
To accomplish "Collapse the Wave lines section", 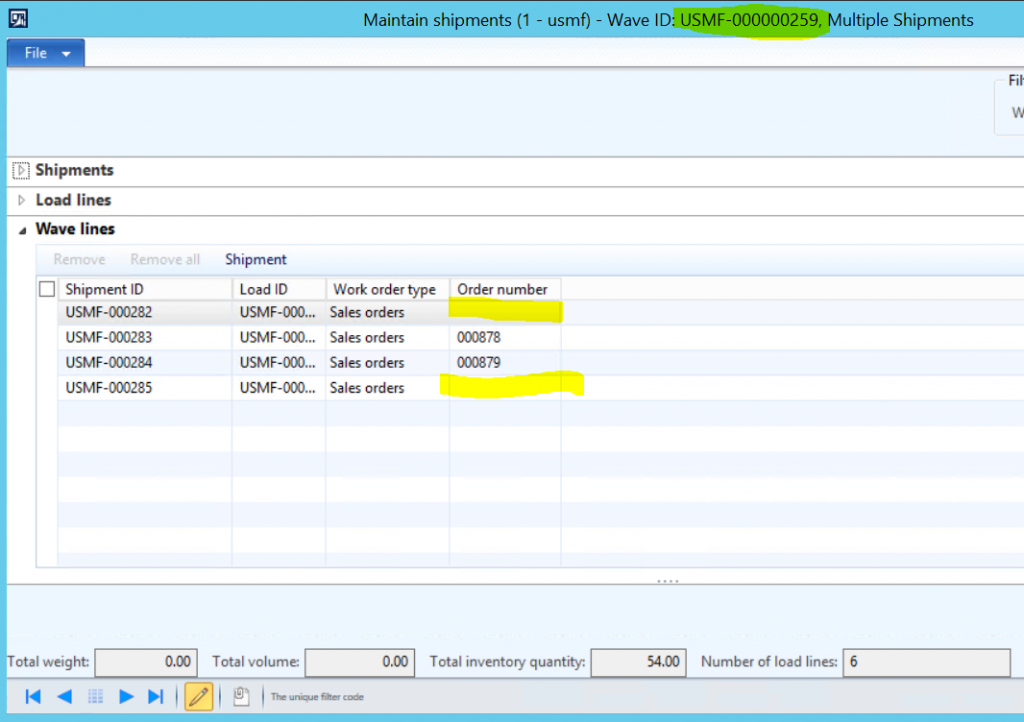I will pyautogui.click(x=21, y=229).
